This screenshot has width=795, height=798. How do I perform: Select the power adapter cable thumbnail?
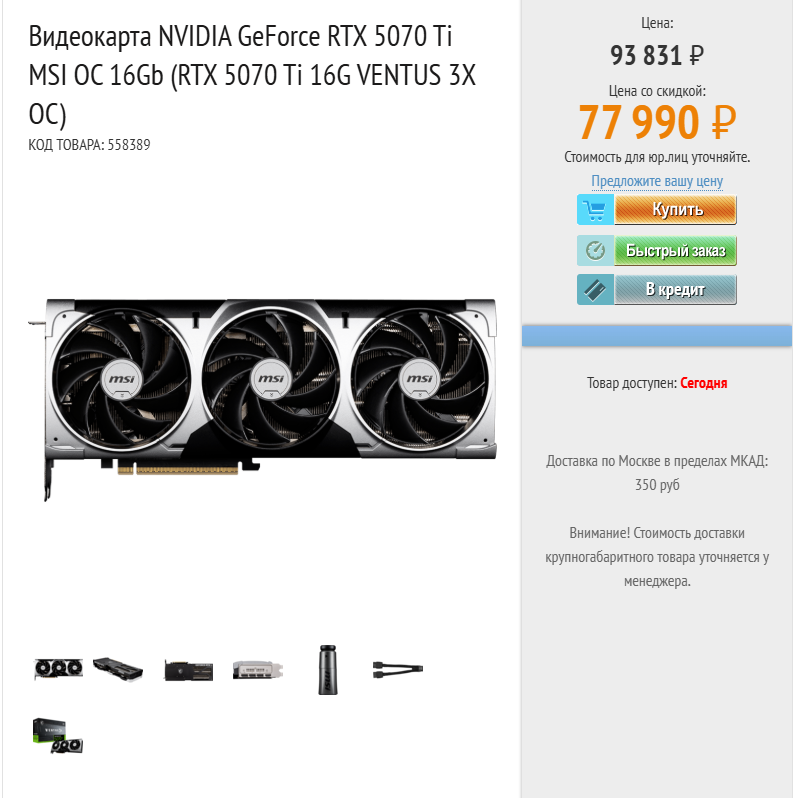tap(398, 669)
